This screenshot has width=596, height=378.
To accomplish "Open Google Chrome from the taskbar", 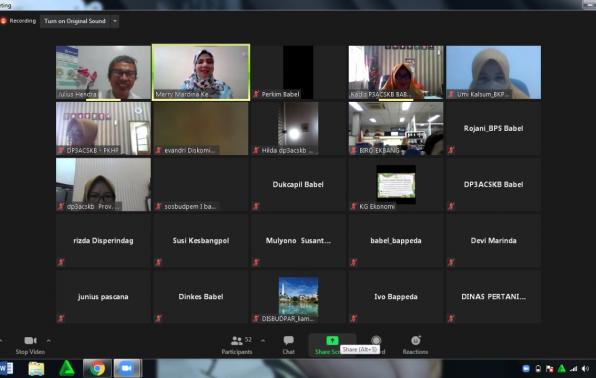I will [x=97, y=368].
